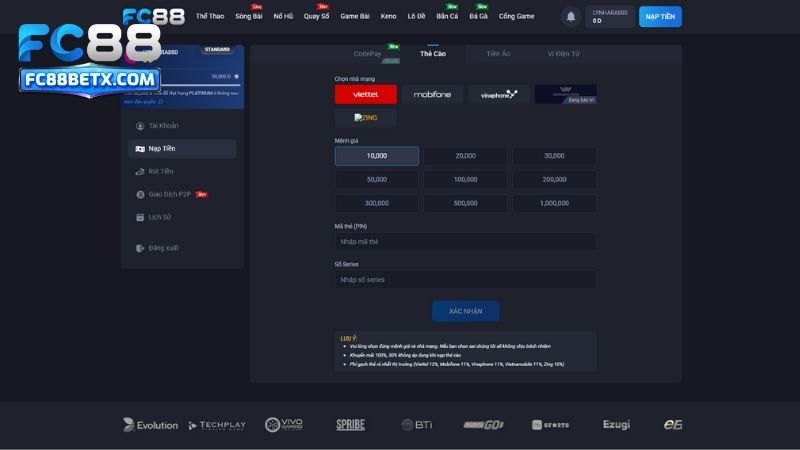Viewport: 800px width, 450px height.
Task: Click the blue NẠP TIỀN header button
Action: pos(660,17)
